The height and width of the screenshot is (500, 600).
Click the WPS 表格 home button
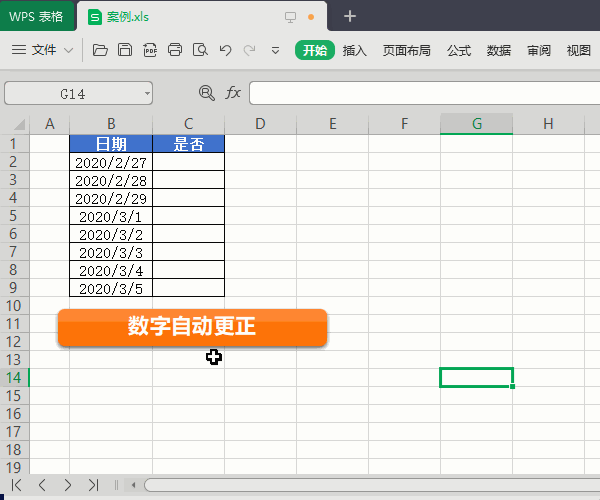pos(37,16)
